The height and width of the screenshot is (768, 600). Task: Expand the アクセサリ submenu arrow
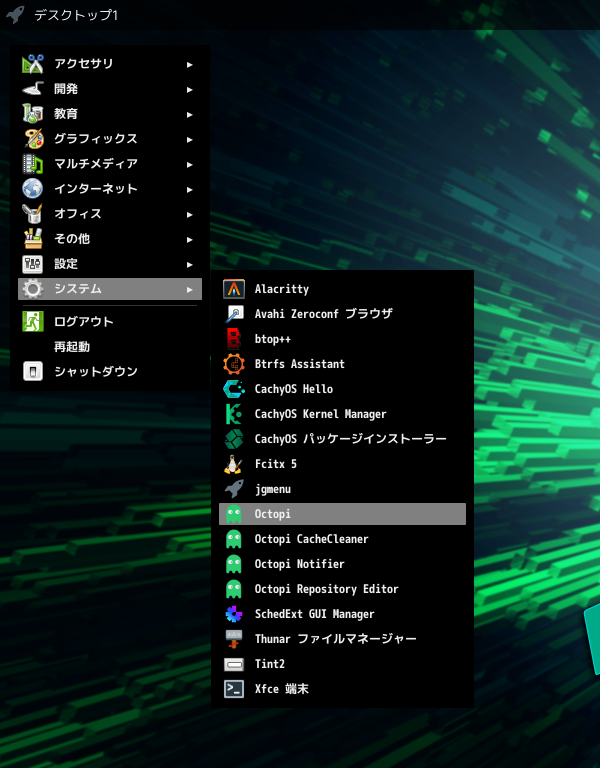[190, 64]
